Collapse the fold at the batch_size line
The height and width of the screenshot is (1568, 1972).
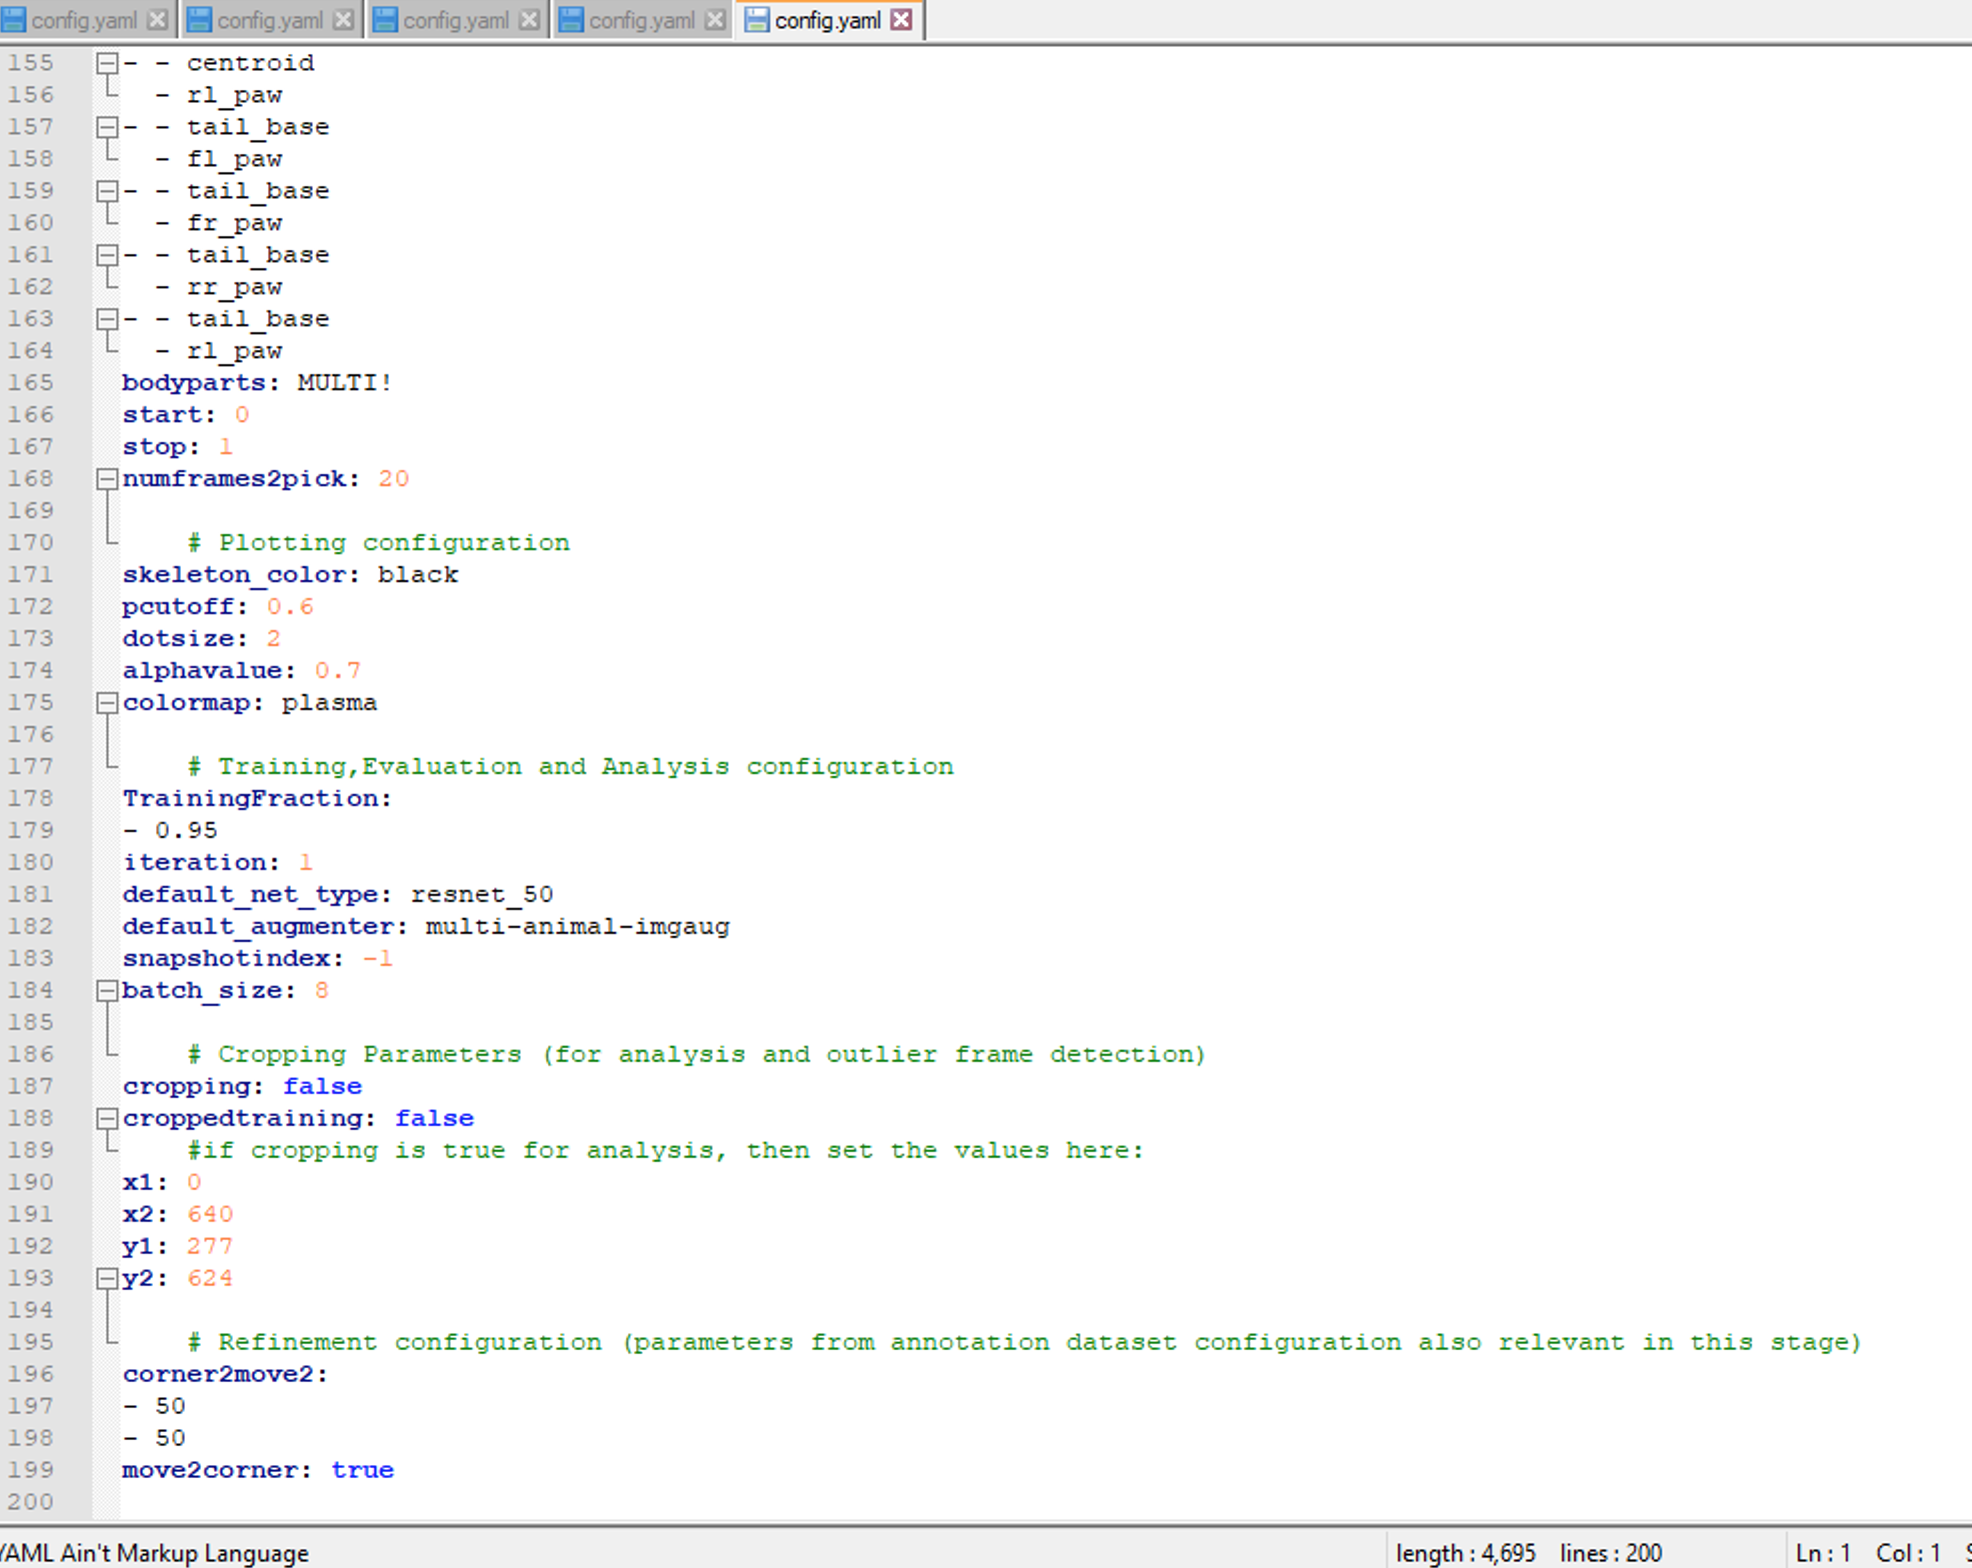coord(105,990)
